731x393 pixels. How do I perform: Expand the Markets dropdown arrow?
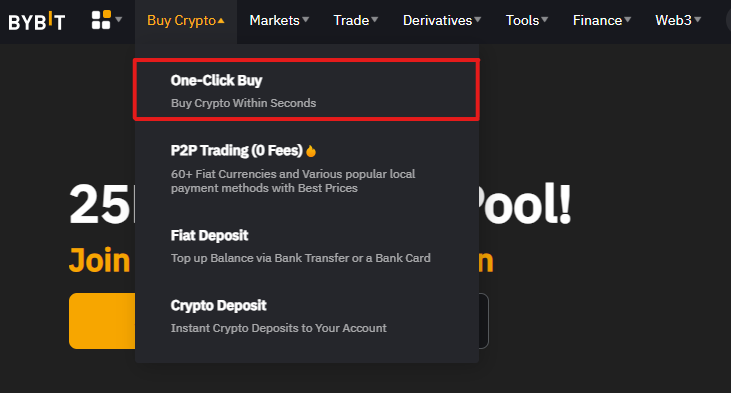(306, 20)
